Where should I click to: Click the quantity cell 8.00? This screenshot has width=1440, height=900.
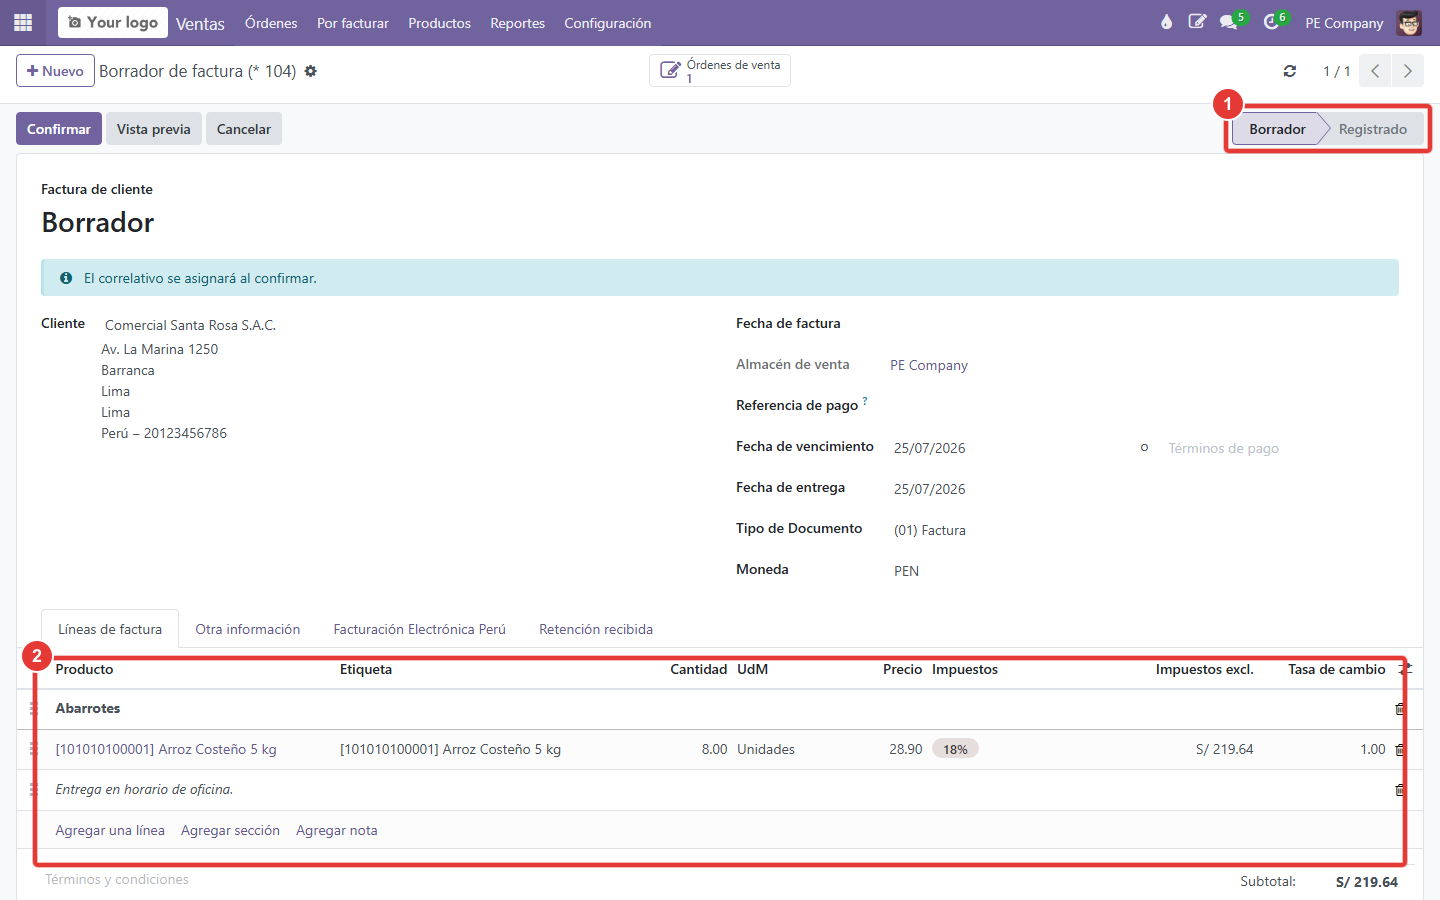(714, 749)
